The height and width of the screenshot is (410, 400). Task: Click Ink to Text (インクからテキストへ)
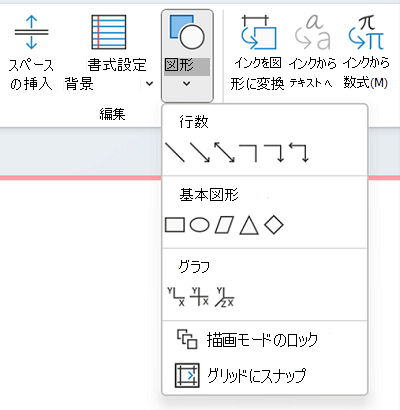coord(312,53)
